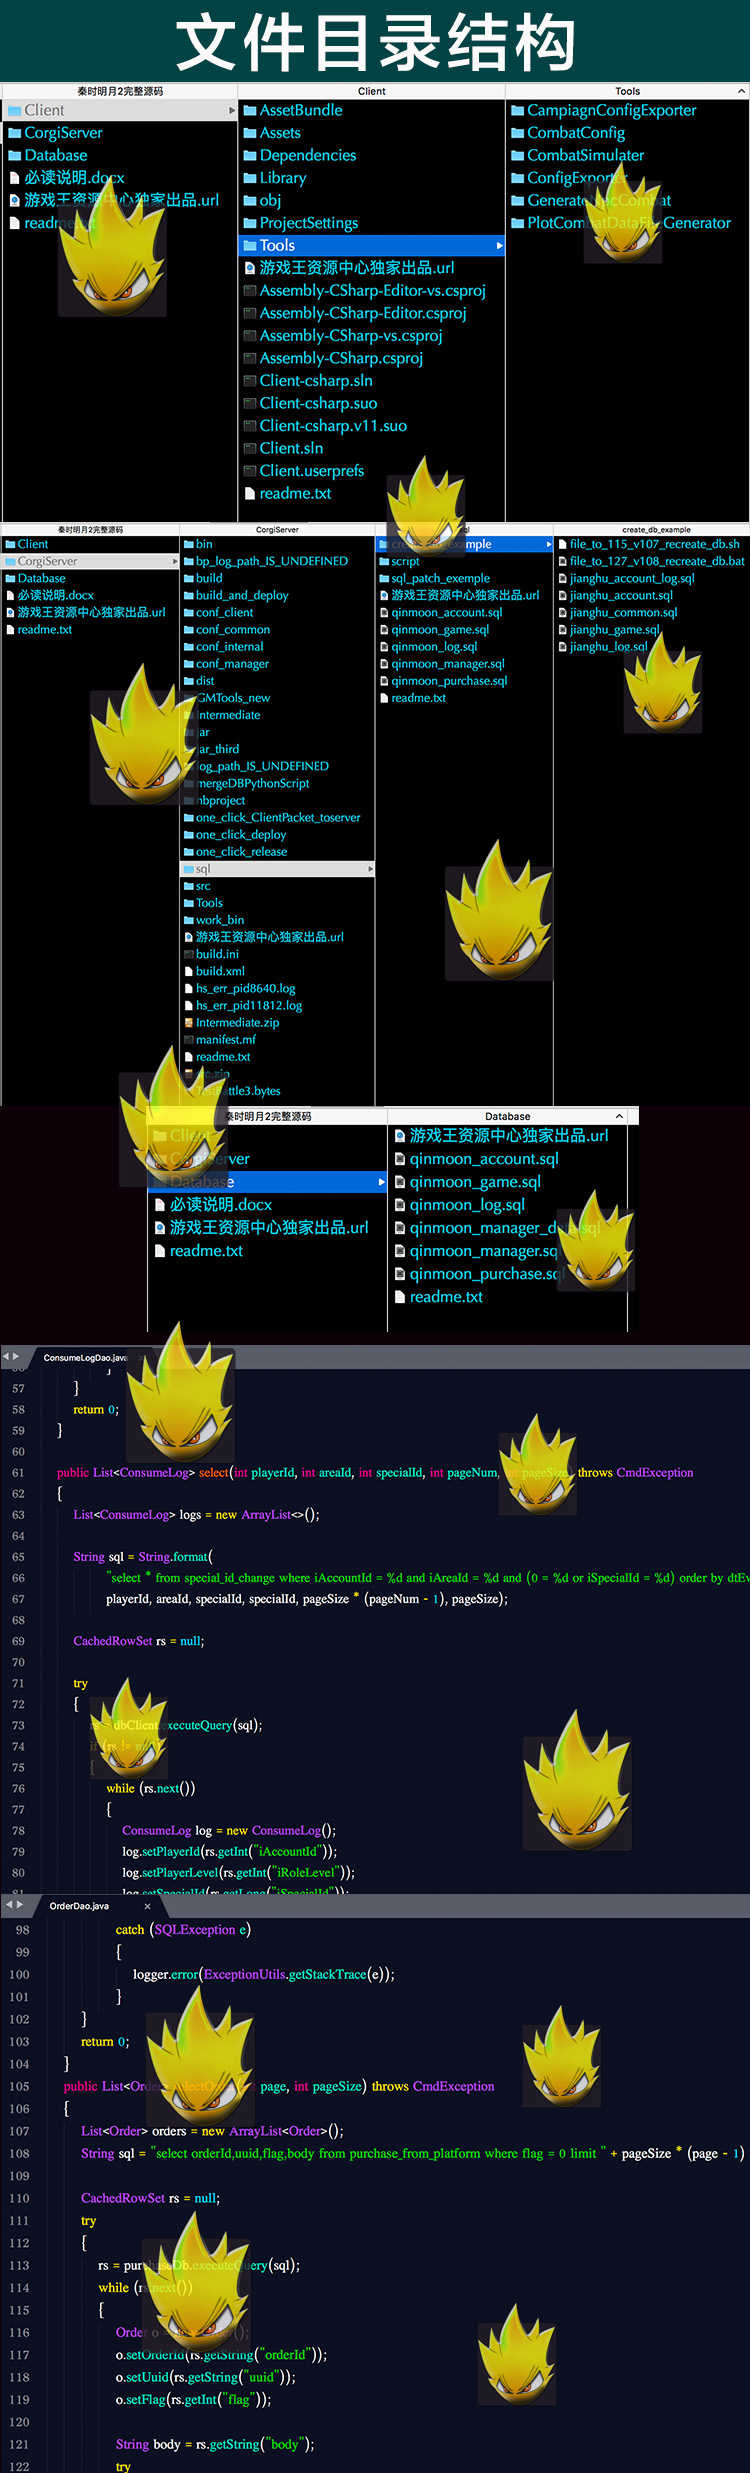Click the Client-csharp.sln file icon
Viewport: 750px width, 2473px height.
tap(250, 381)
